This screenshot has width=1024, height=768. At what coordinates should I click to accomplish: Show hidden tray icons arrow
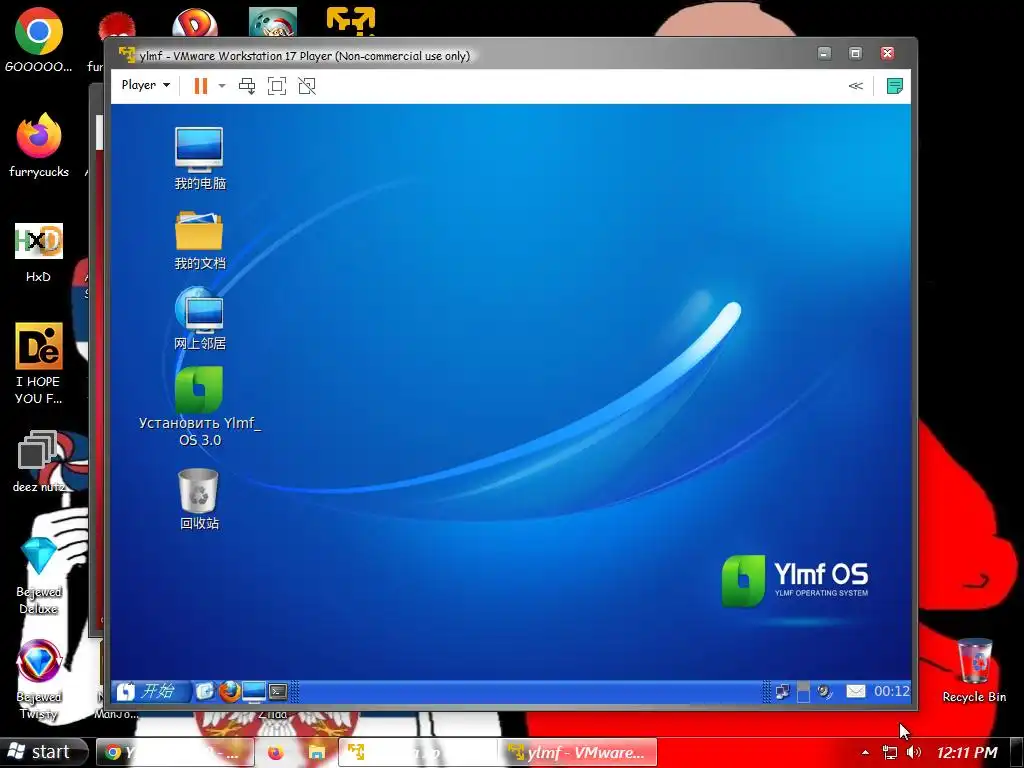(x=865, y=753)
